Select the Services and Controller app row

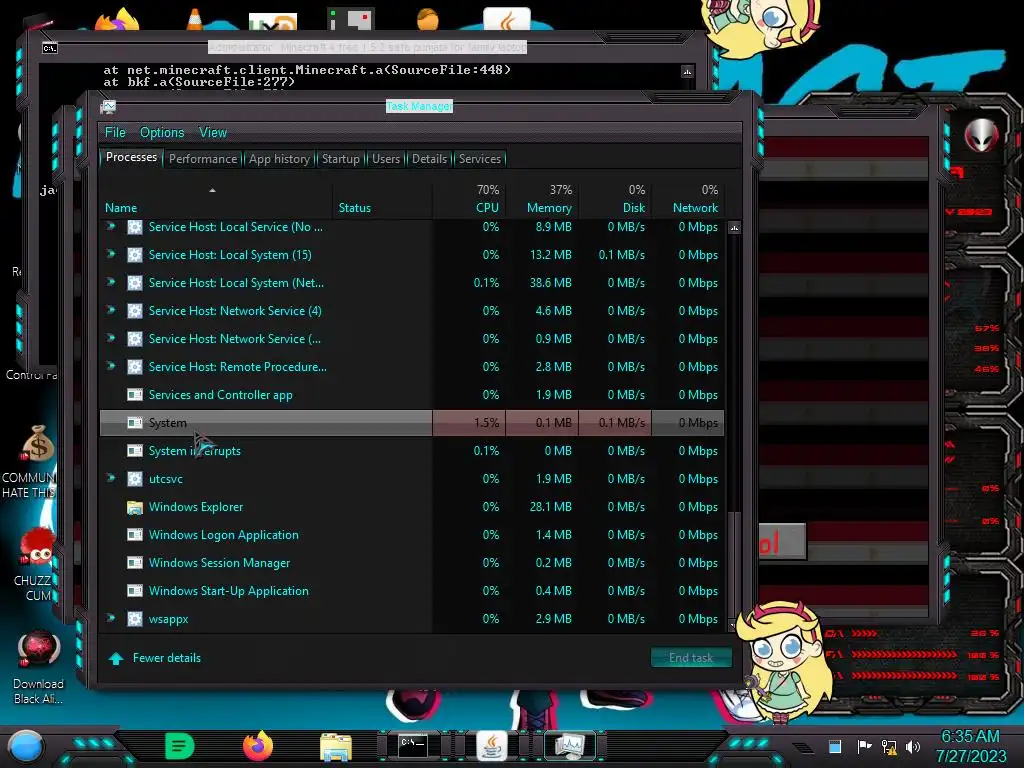(411, 394)
